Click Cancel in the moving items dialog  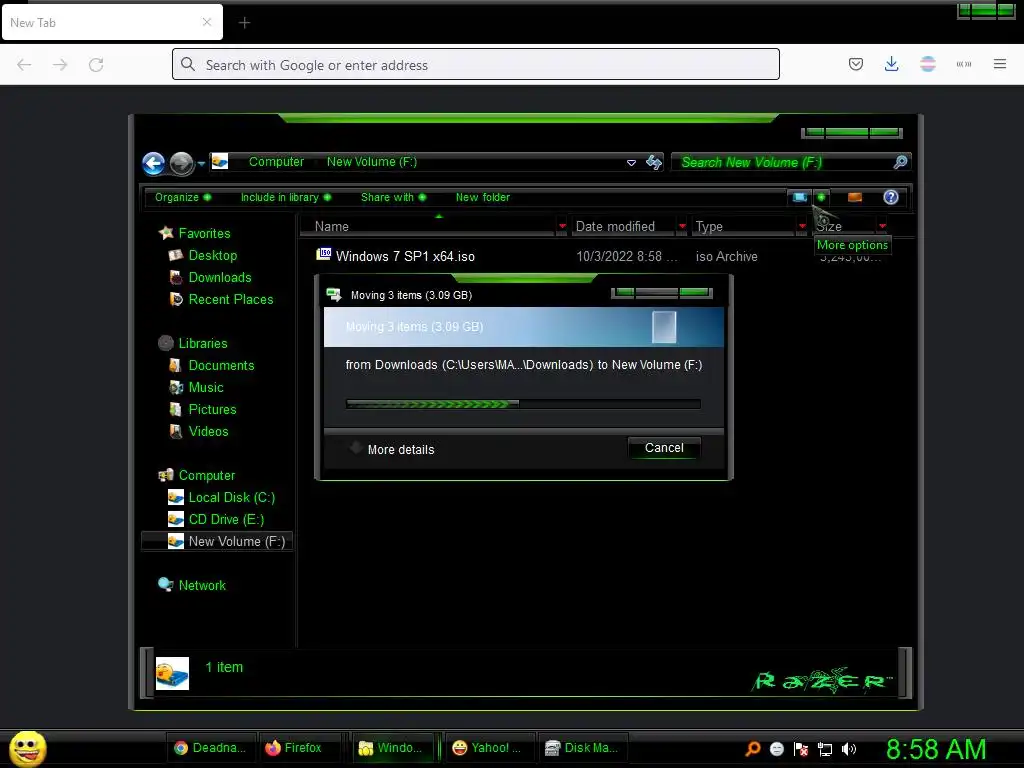664,448
